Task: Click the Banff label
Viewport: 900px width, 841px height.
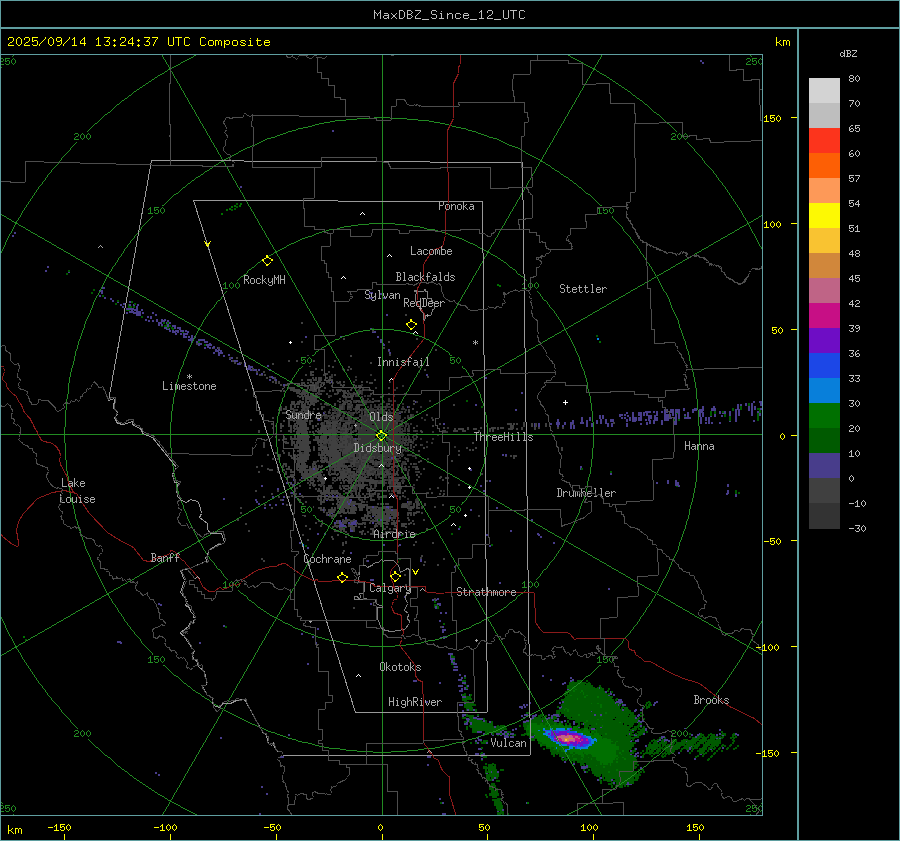Action: tap(165, 557)
